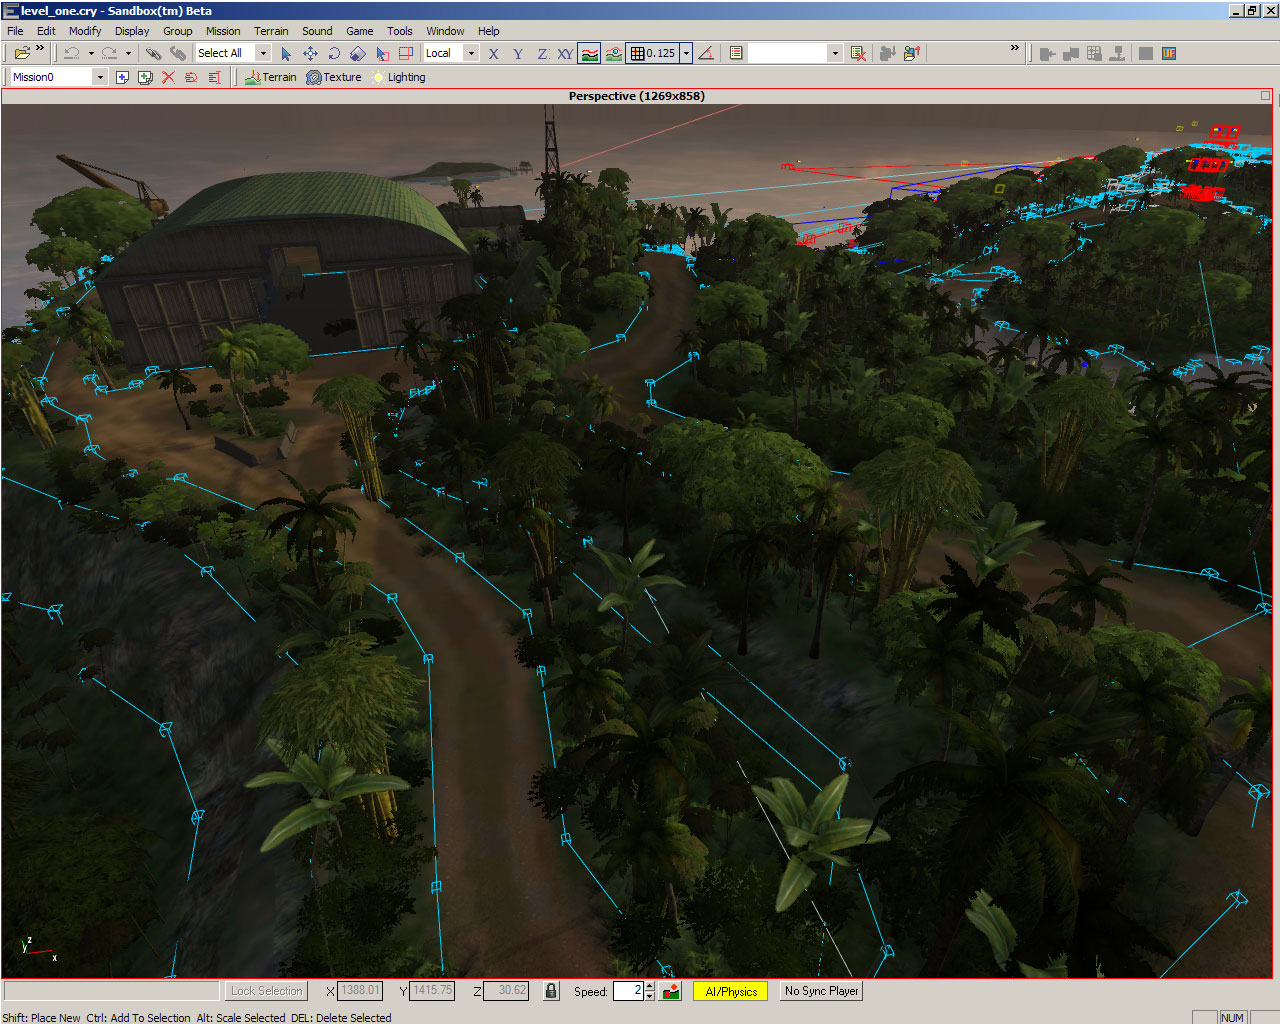Toggle the follow terrain constraint
Viewport: 1280px width, 1024px height.
click(590, 53)
